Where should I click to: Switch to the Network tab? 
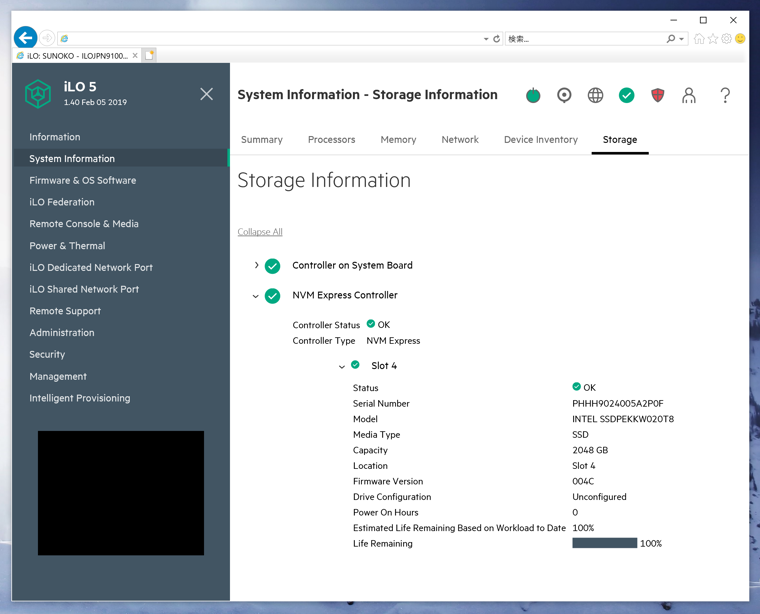coord(460,140)
